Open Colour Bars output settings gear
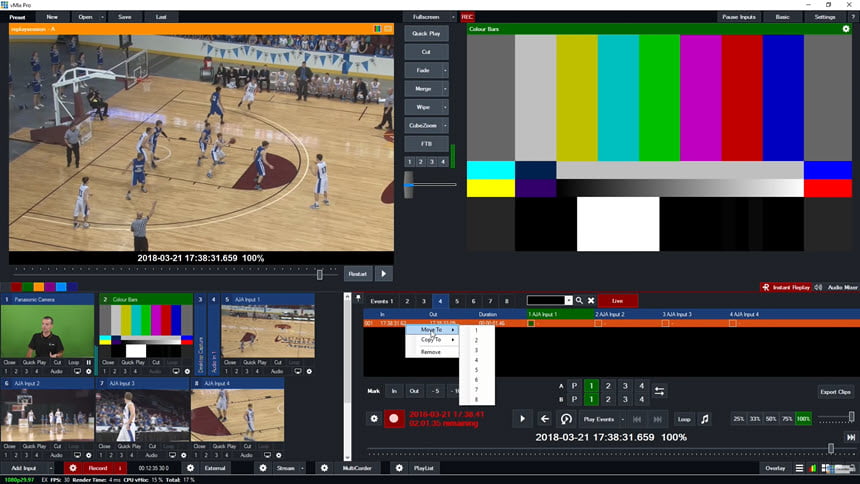Screen dimensions: 860x484 click(846, 29)
